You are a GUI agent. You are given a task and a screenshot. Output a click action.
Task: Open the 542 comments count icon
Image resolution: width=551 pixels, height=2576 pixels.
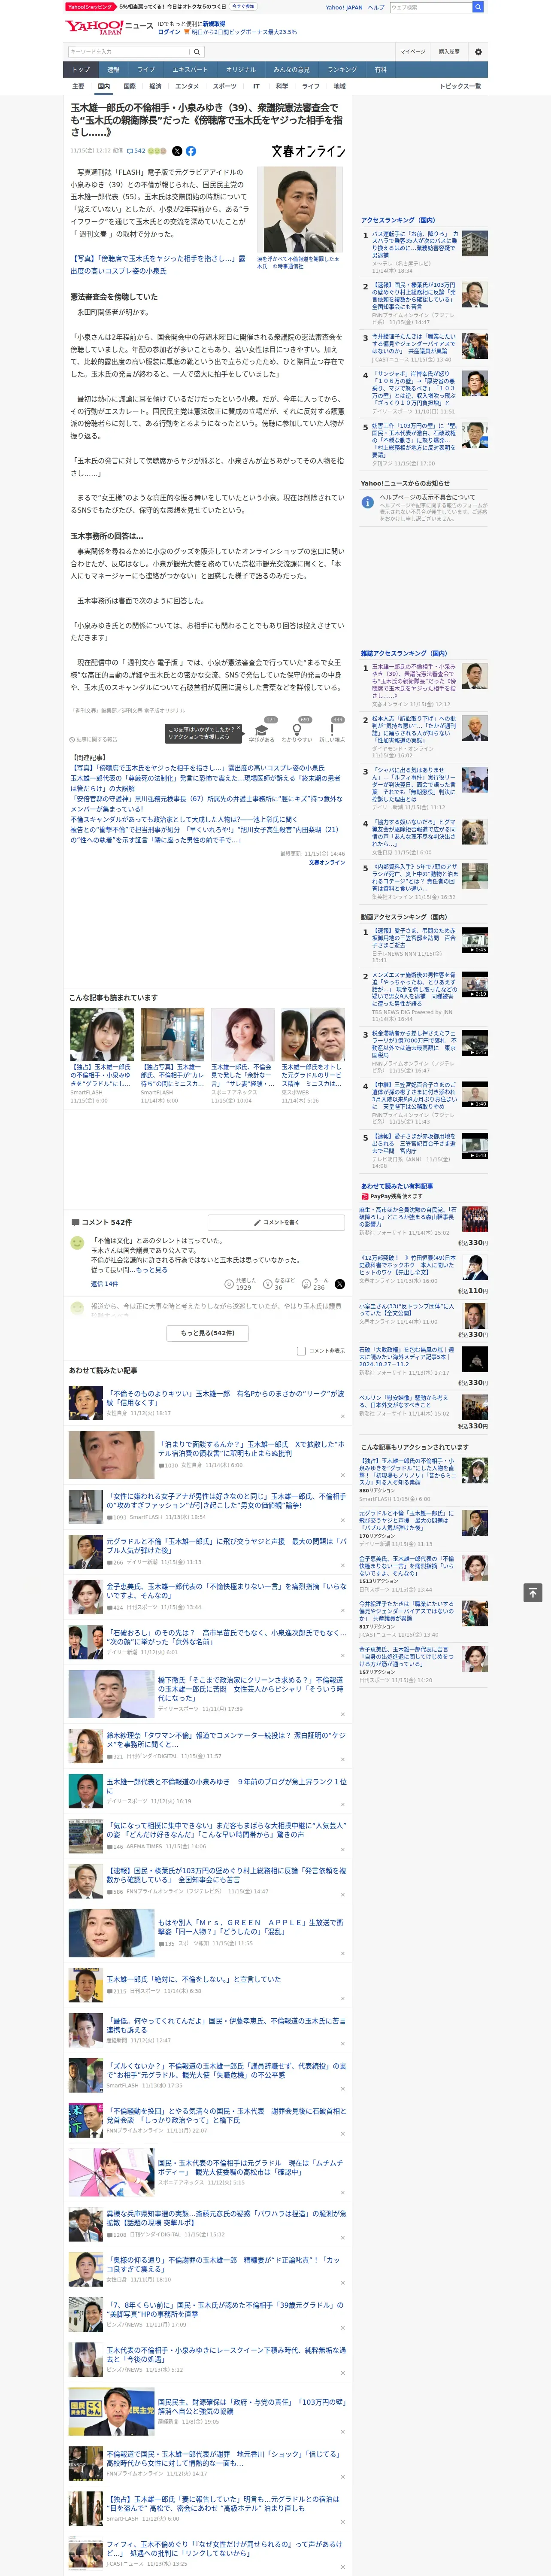[x=136, y=151]
